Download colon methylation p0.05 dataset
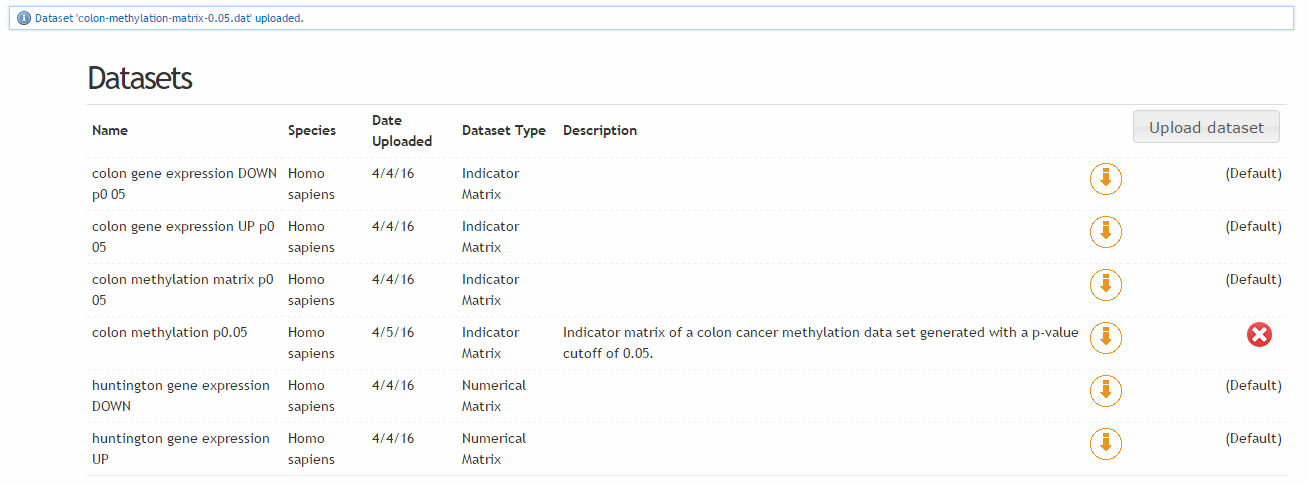Image resolution: width=1308 pixels, height=484 pixels. click(1105, 338)
